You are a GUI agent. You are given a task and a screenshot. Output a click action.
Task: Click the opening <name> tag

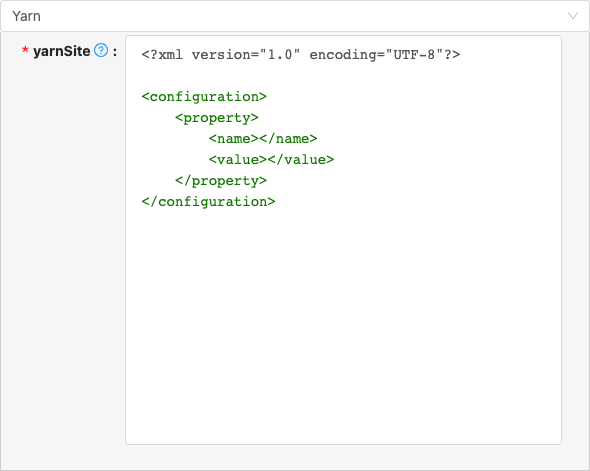coord(234,139)
